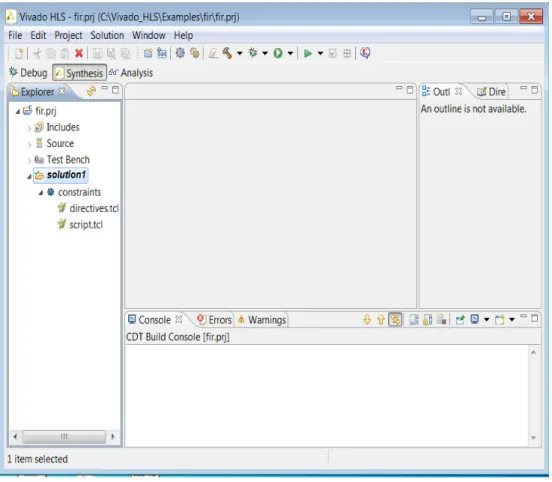
Task: Click console up arrow previous-error icon
Action: (381, 320)
